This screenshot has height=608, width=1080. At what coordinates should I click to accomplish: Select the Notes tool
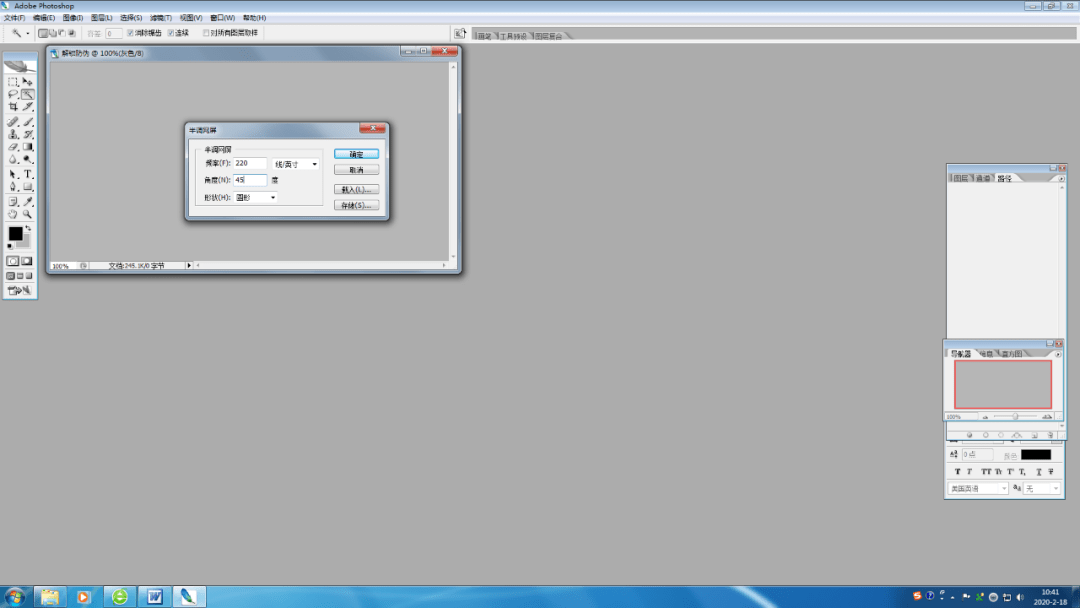(13, 202)
